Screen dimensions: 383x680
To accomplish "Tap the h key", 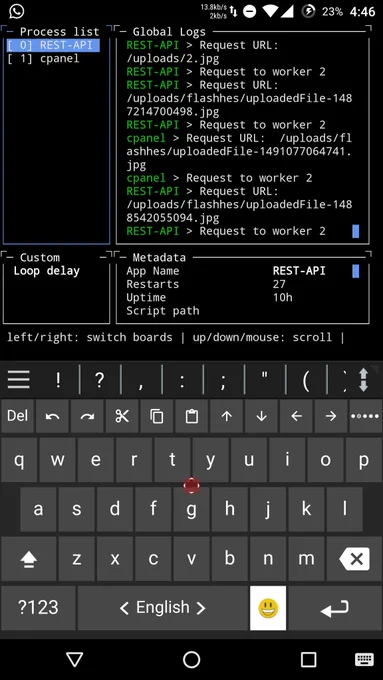I will pos(229,509).
